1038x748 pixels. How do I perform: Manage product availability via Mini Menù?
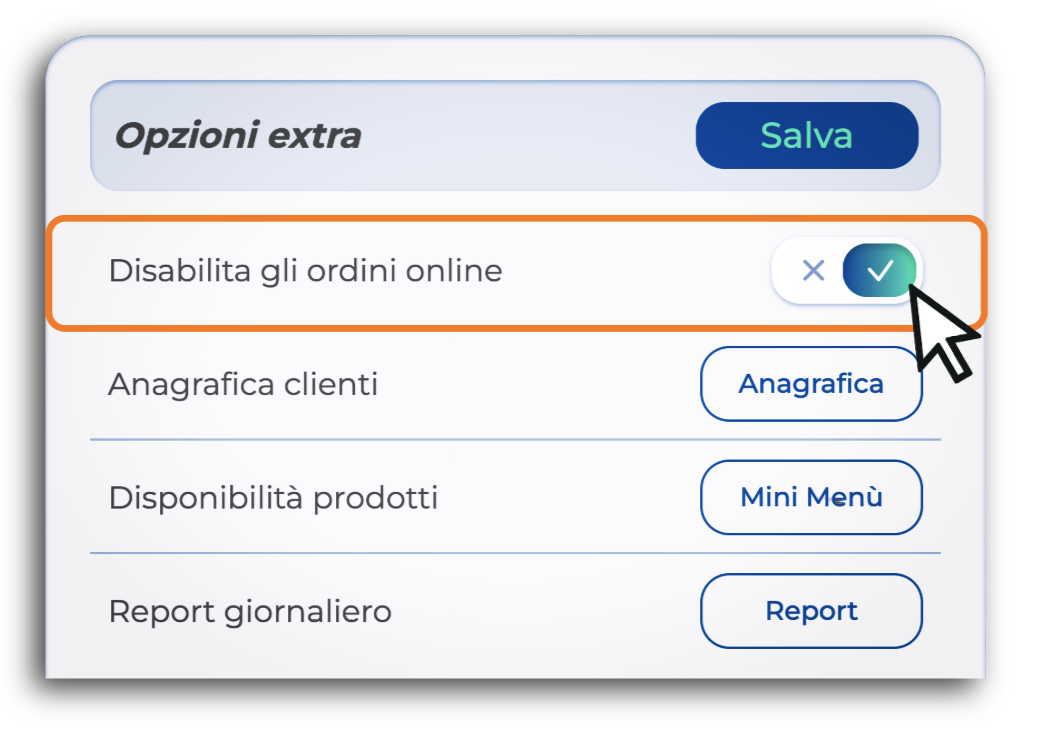(811, 497)
